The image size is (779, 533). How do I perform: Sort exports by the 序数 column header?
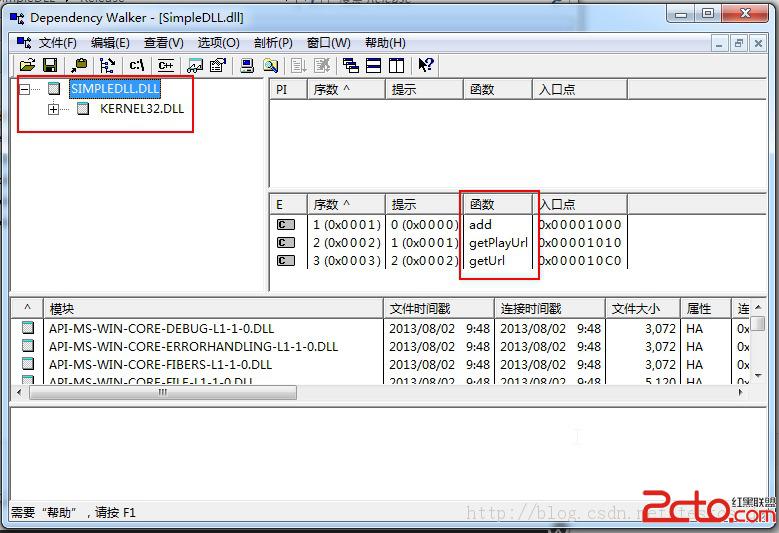click(346, 204)
